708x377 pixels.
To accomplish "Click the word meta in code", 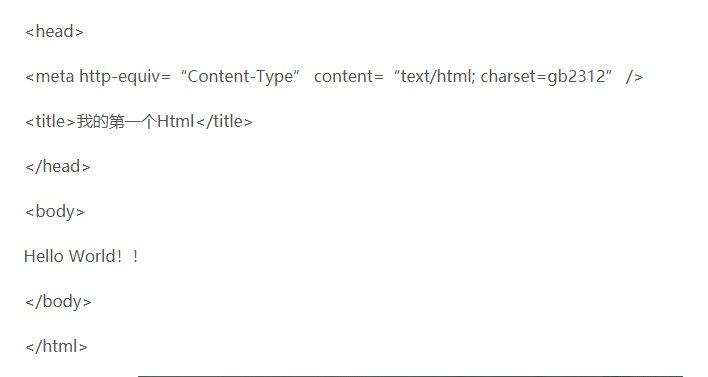I will [54, 76].
